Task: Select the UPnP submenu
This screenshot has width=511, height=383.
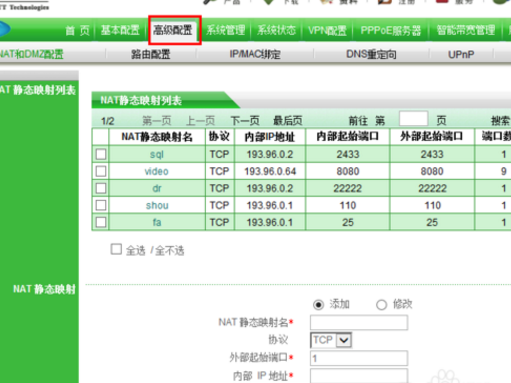Action: coord(461,54)
